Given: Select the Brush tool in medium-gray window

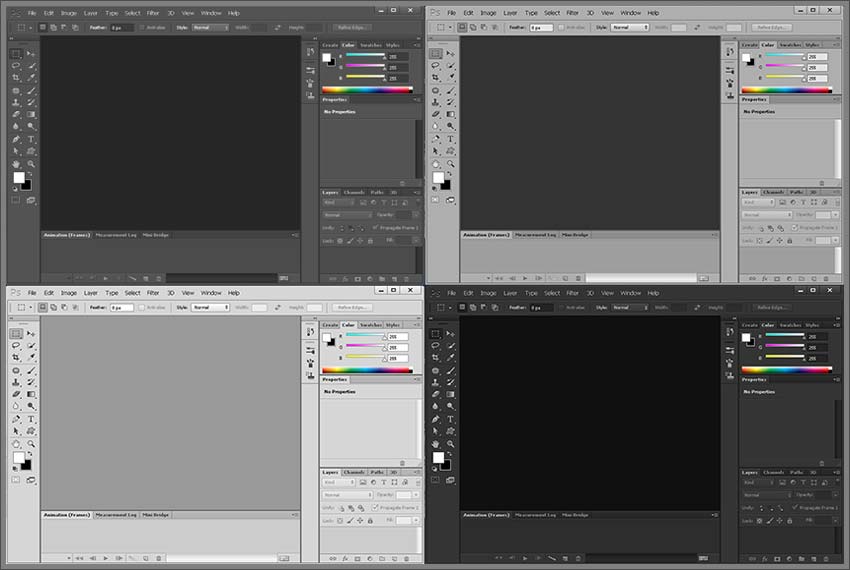Looking at the screenshot, I should tap(450, 91).
